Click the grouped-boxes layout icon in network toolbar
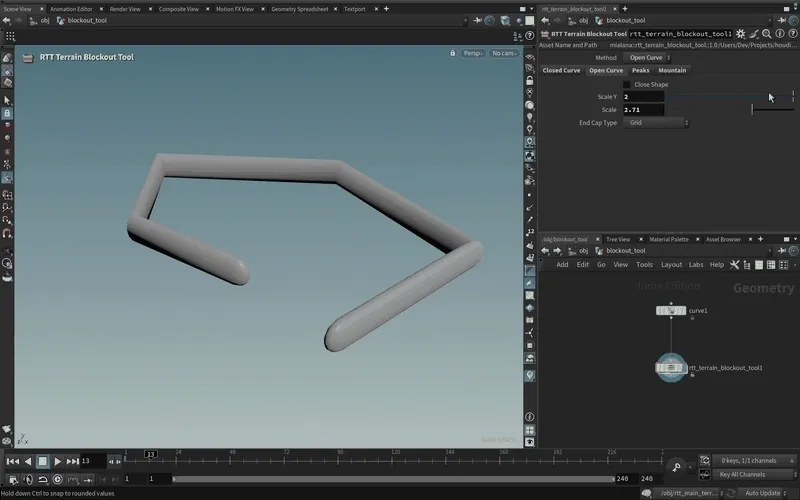This screenshot has width=800, height=500. (x=784, y=265)
